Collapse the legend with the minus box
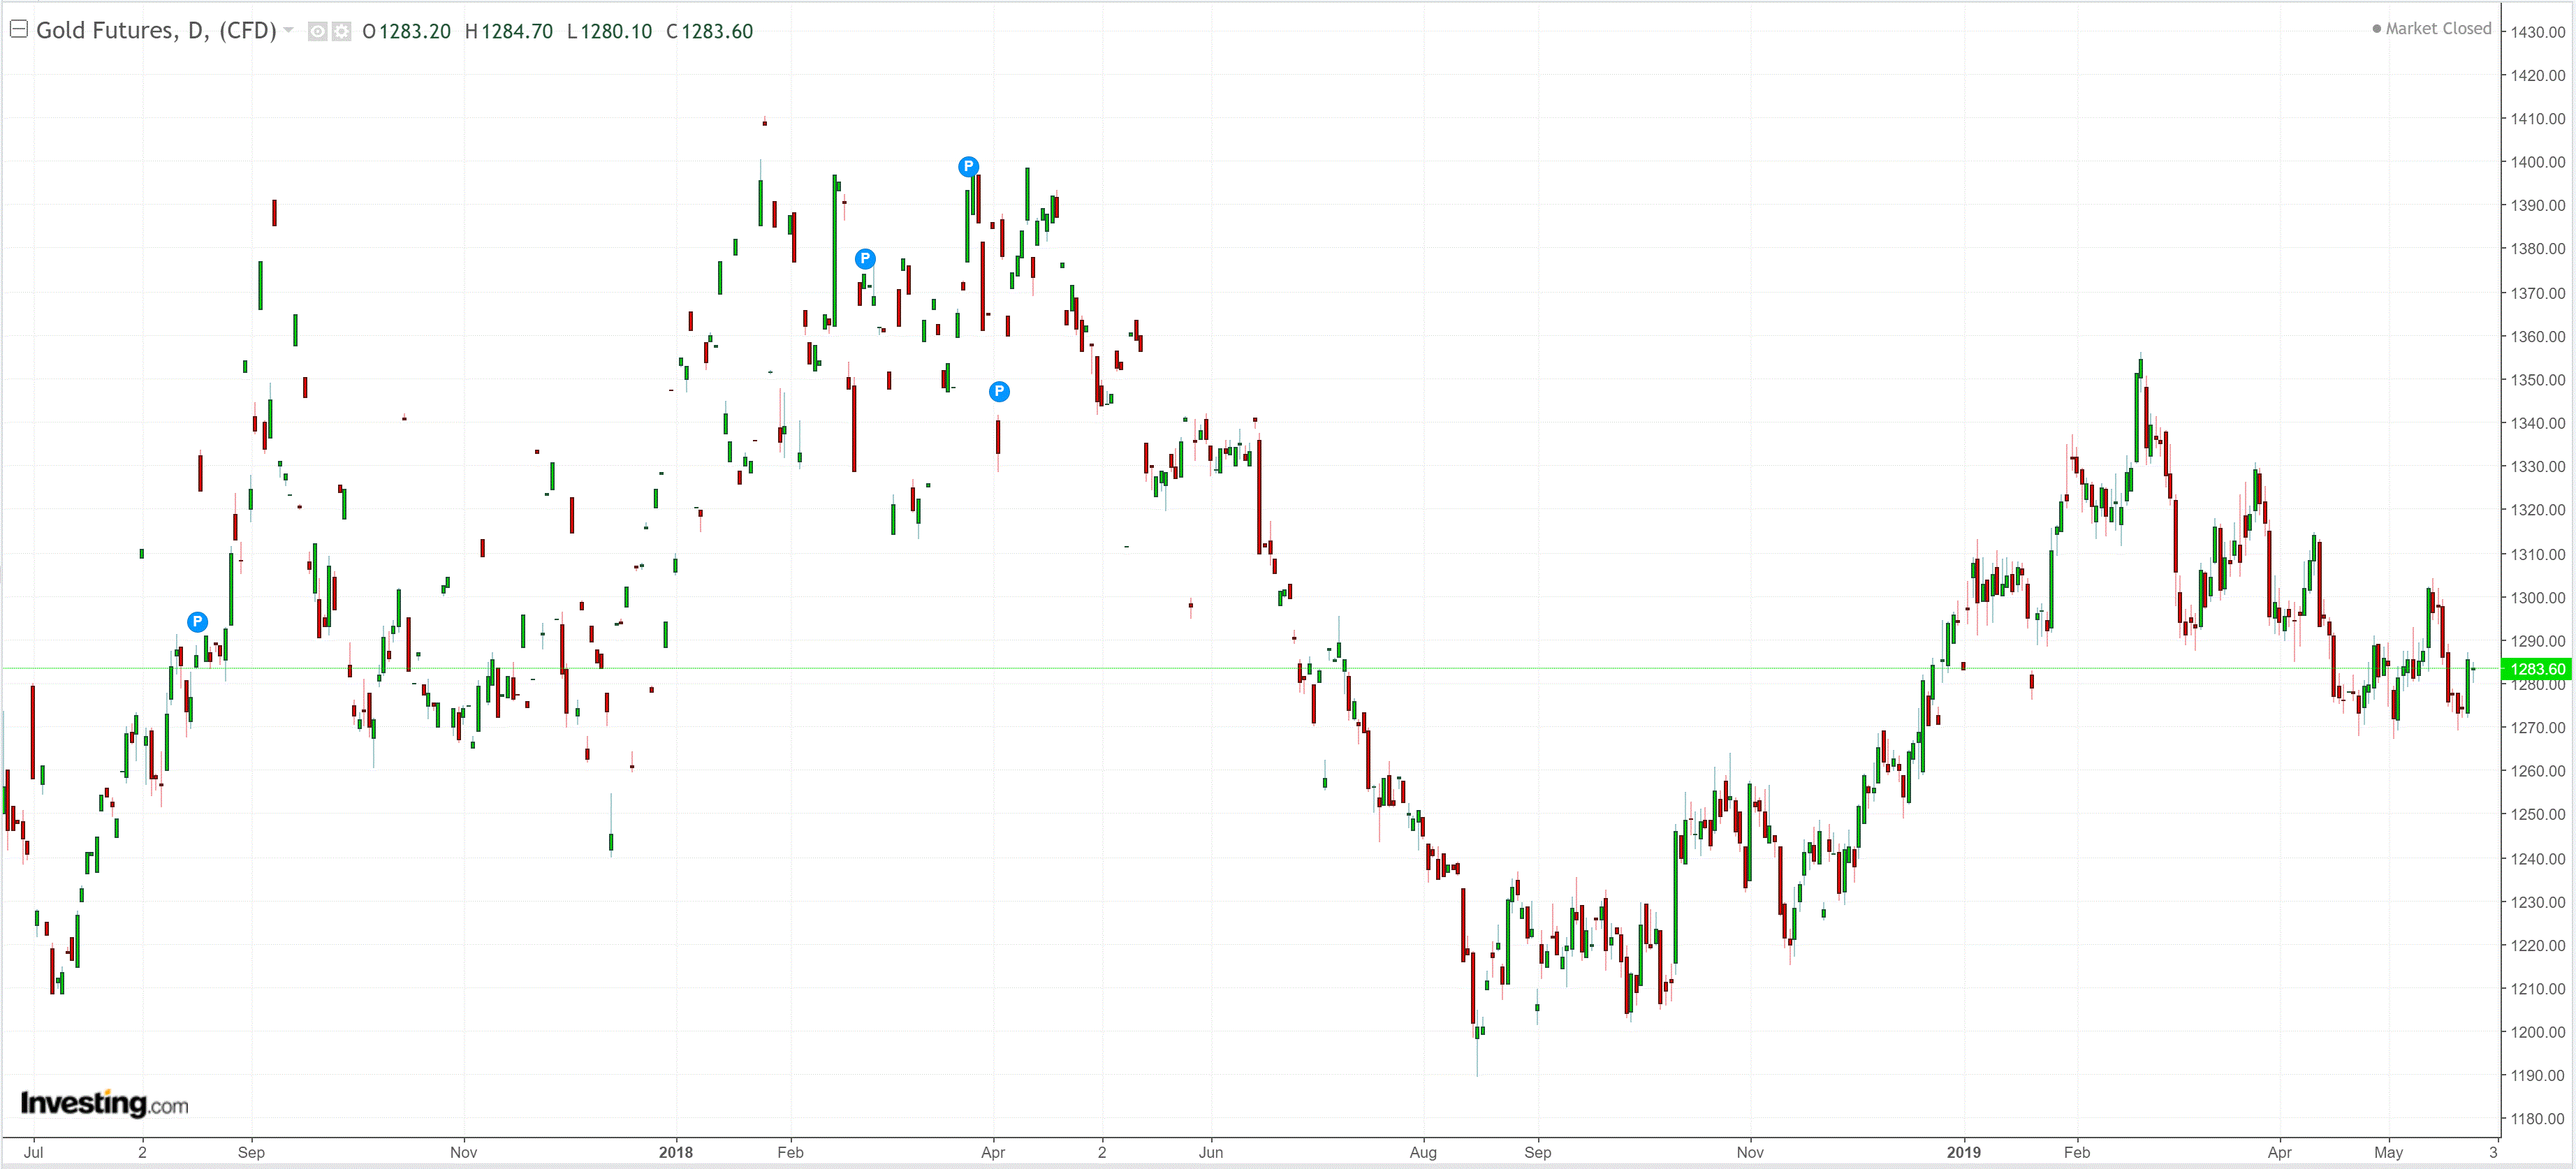Screen dimensions: 2576x1169 tap(18, 29)
